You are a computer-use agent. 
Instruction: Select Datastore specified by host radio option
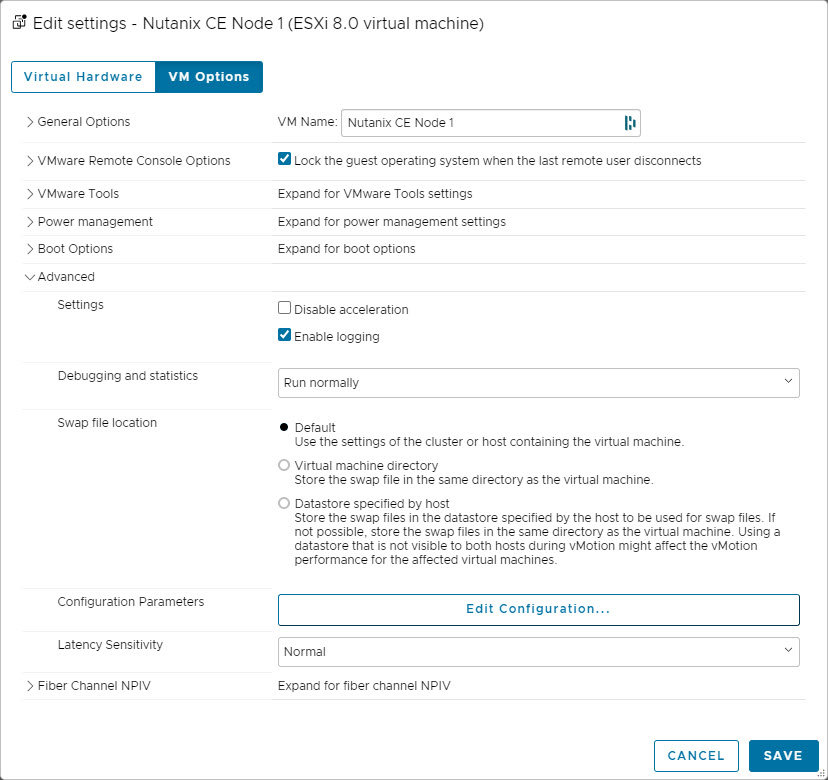pos(284,503)
